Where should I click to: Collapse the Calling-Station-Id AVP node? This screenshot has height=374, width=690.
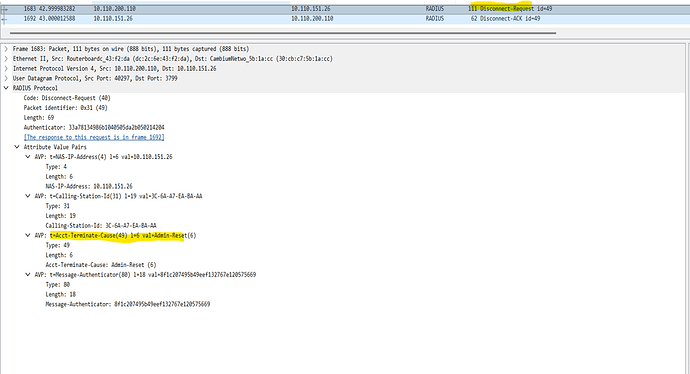click(28, 196)
